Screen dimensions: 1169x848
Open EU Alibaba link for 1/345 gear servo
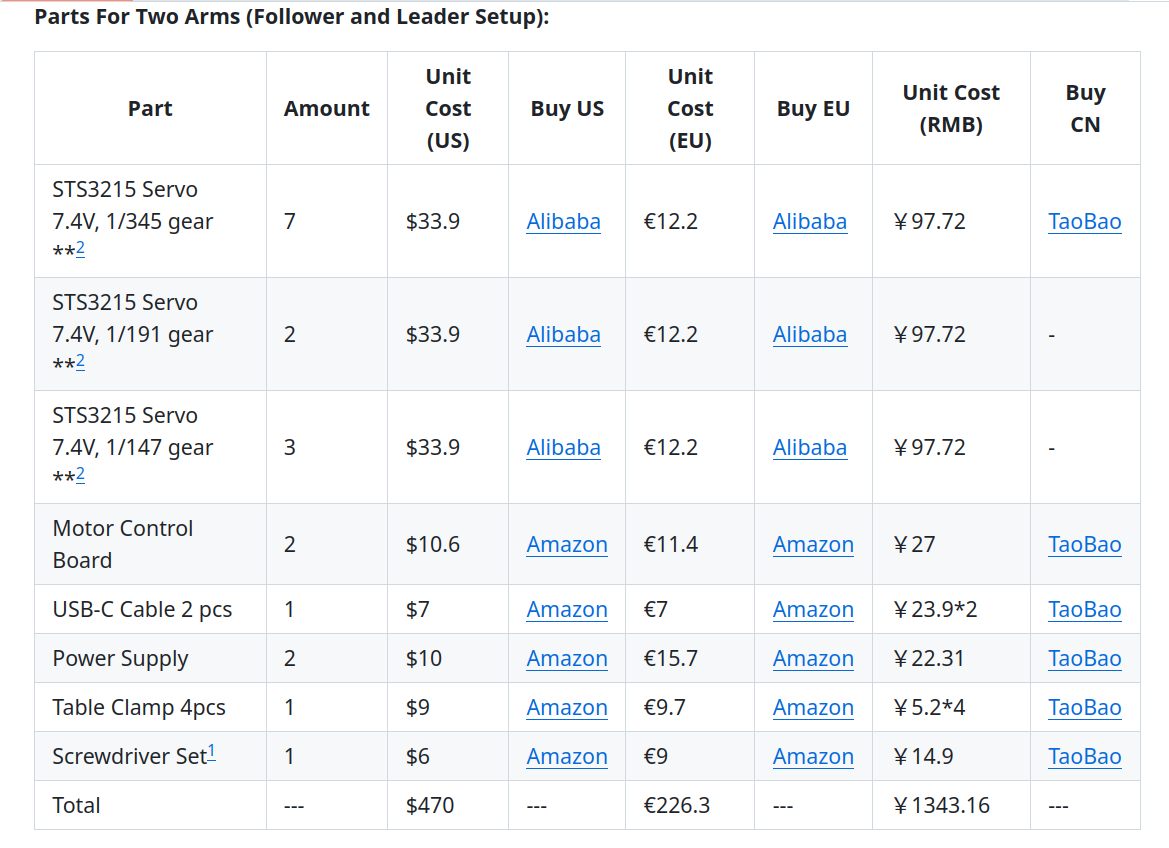pos(809,222)
